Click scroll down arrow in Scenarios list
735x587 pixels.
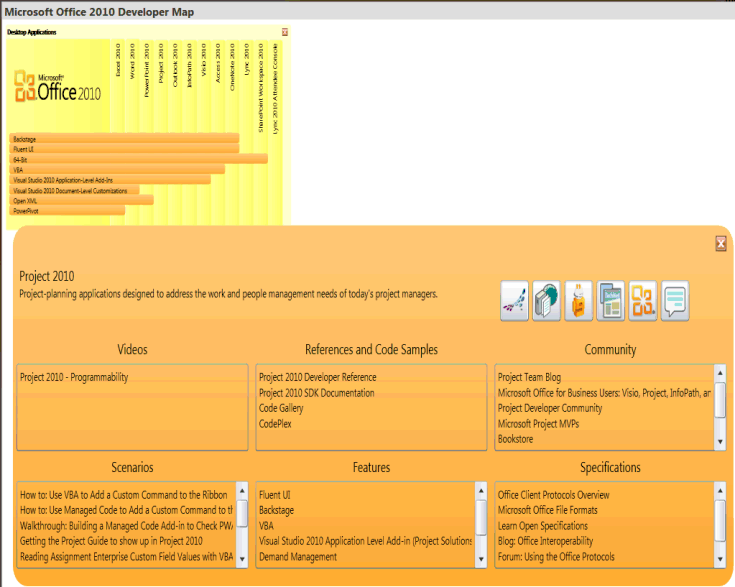(242, 559)
